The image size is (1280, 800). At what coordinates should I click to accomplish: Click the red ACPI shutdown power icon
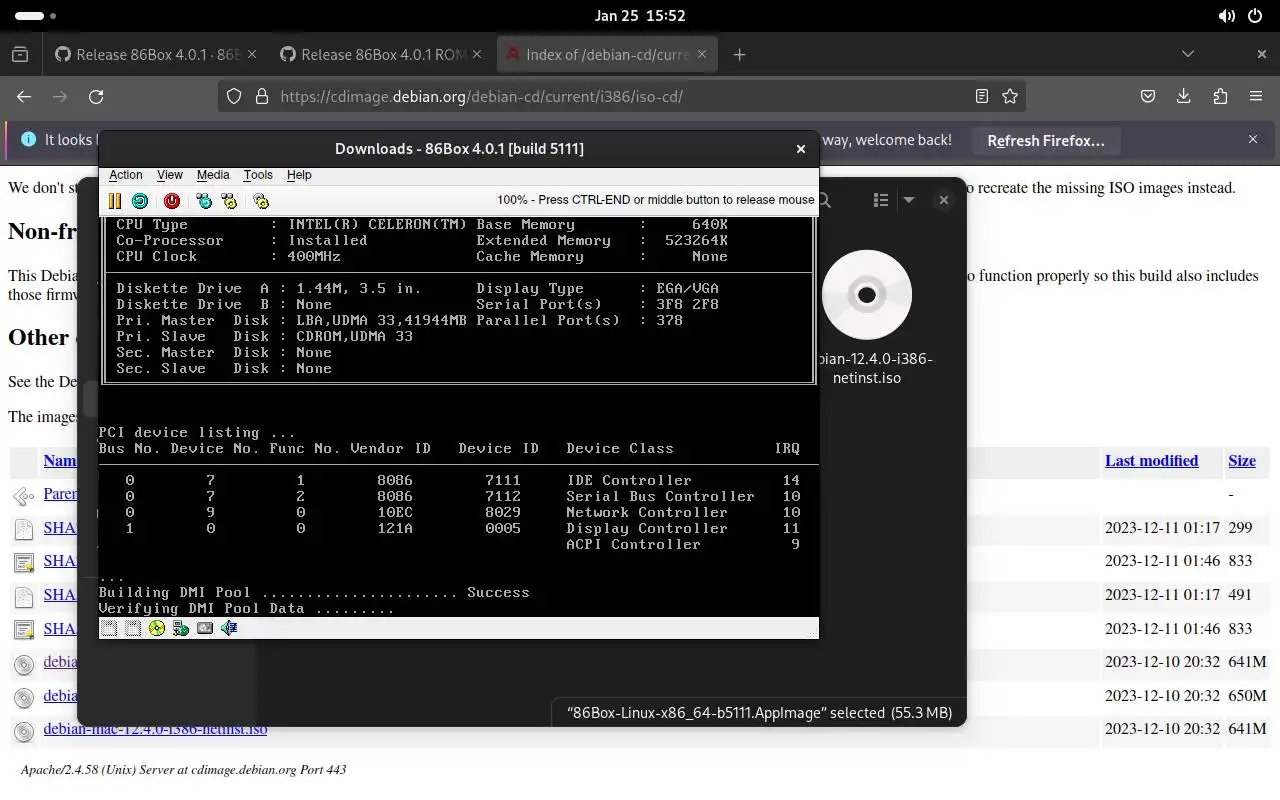pos(172,201)
